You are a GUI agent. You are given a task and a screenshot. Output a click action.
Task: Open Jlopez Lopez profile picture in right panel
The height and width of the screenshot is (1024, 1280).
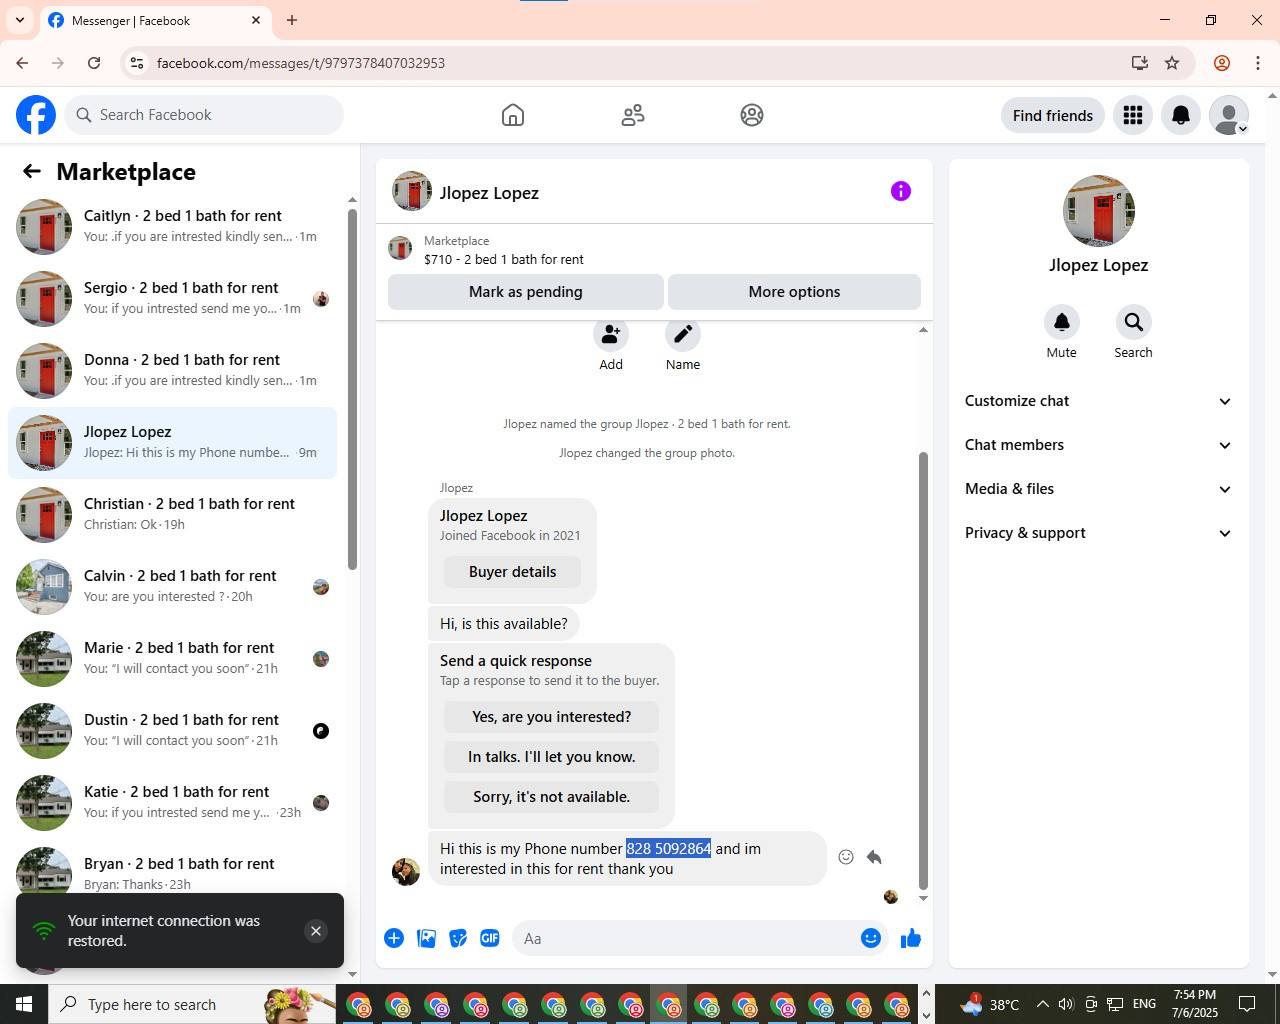1099,211
